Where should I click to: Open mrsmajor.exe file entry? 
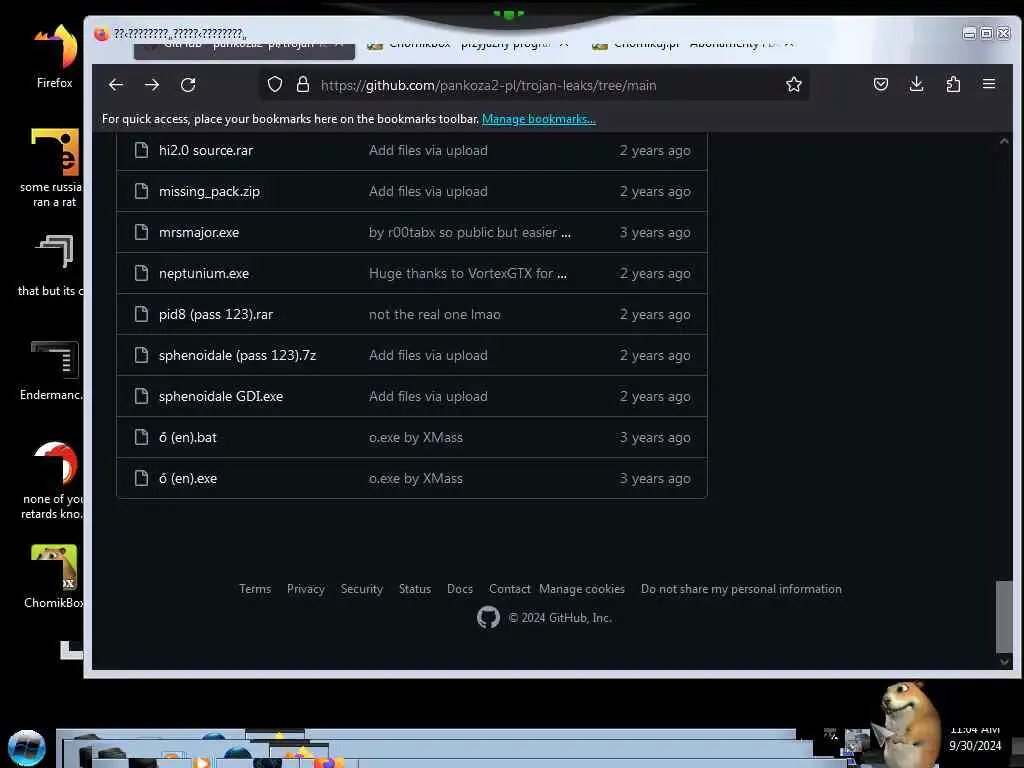(199, 232)
